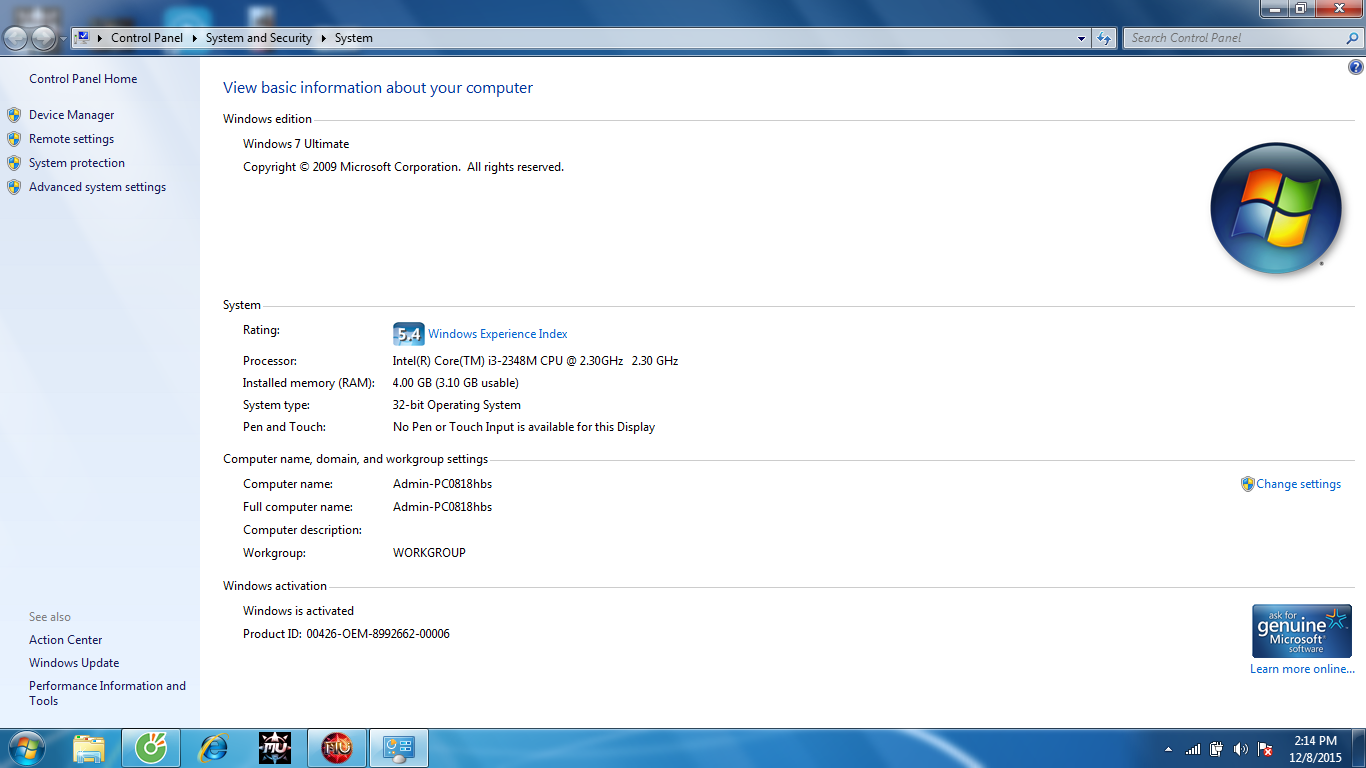The height and width of the screenshot is (768, 1366).
Task: Expand arrow after System and Security breadcrumb
Action: (x=324, y=38)
